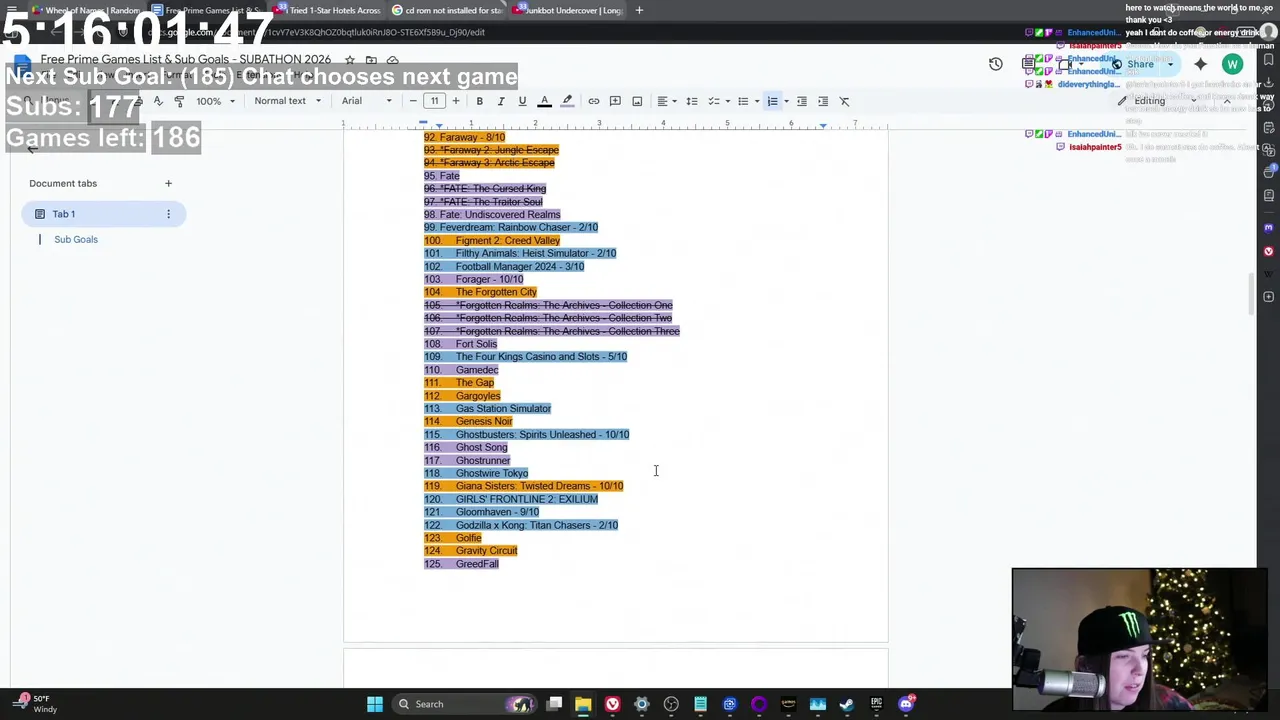Open the W account avatar
This screenshot has width=1280, height=720.
point(1232,64)
